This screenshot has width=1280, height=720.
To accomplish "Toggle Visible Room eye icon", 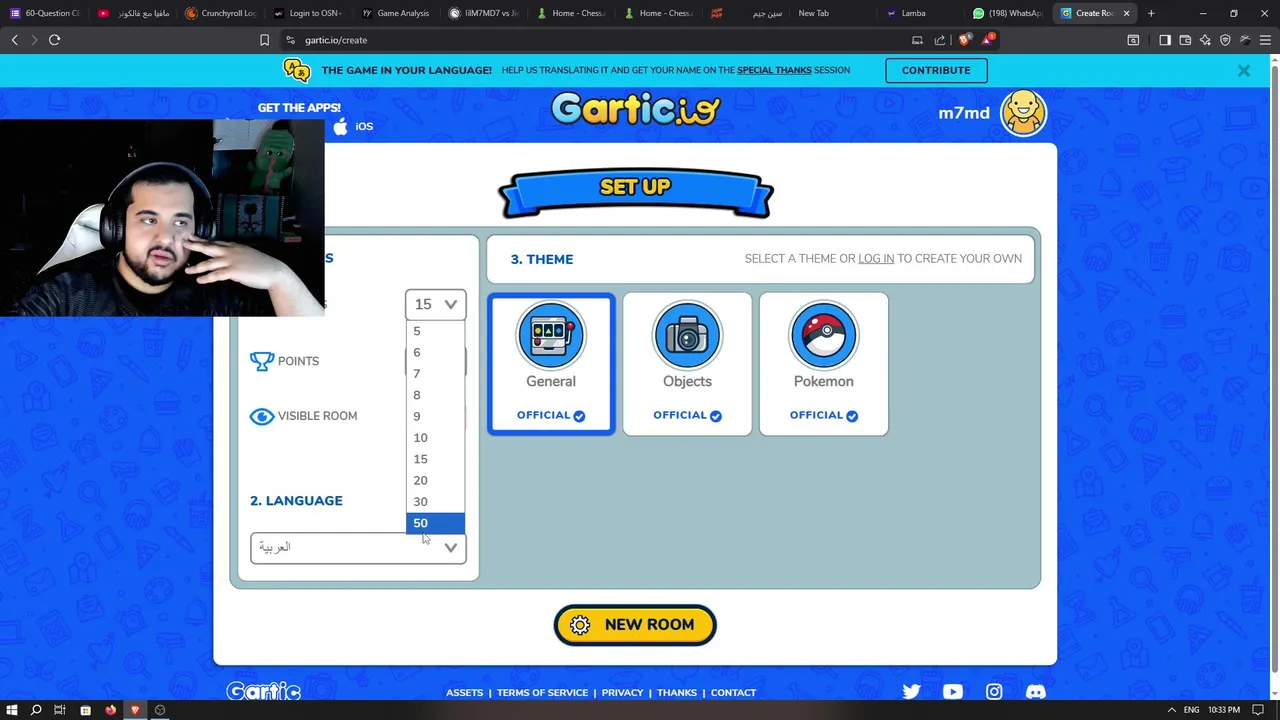I will (x=261, y=416).
